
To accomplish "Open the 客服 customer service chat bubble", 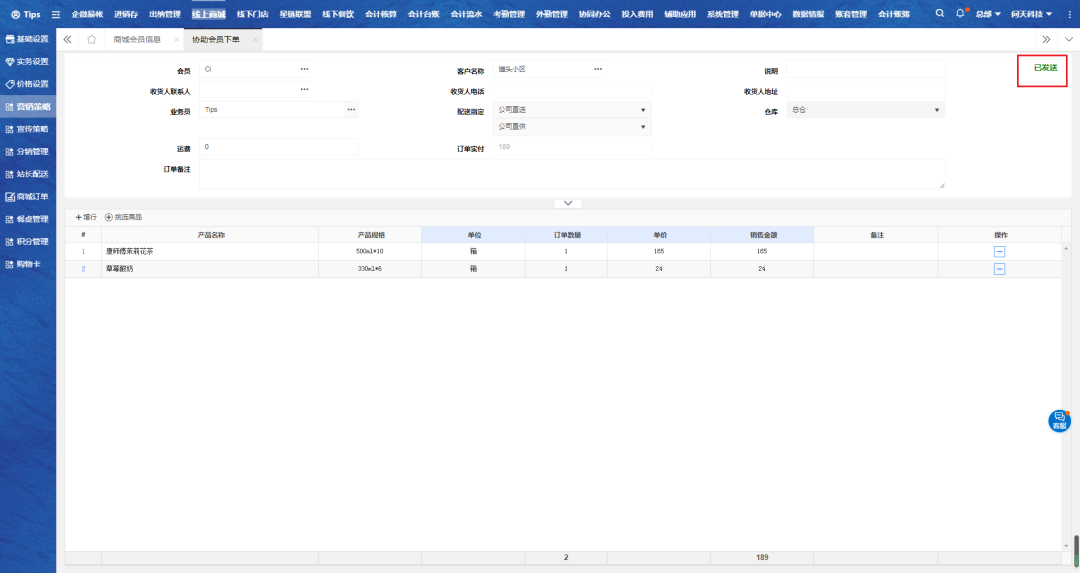I will (1059, 421).
